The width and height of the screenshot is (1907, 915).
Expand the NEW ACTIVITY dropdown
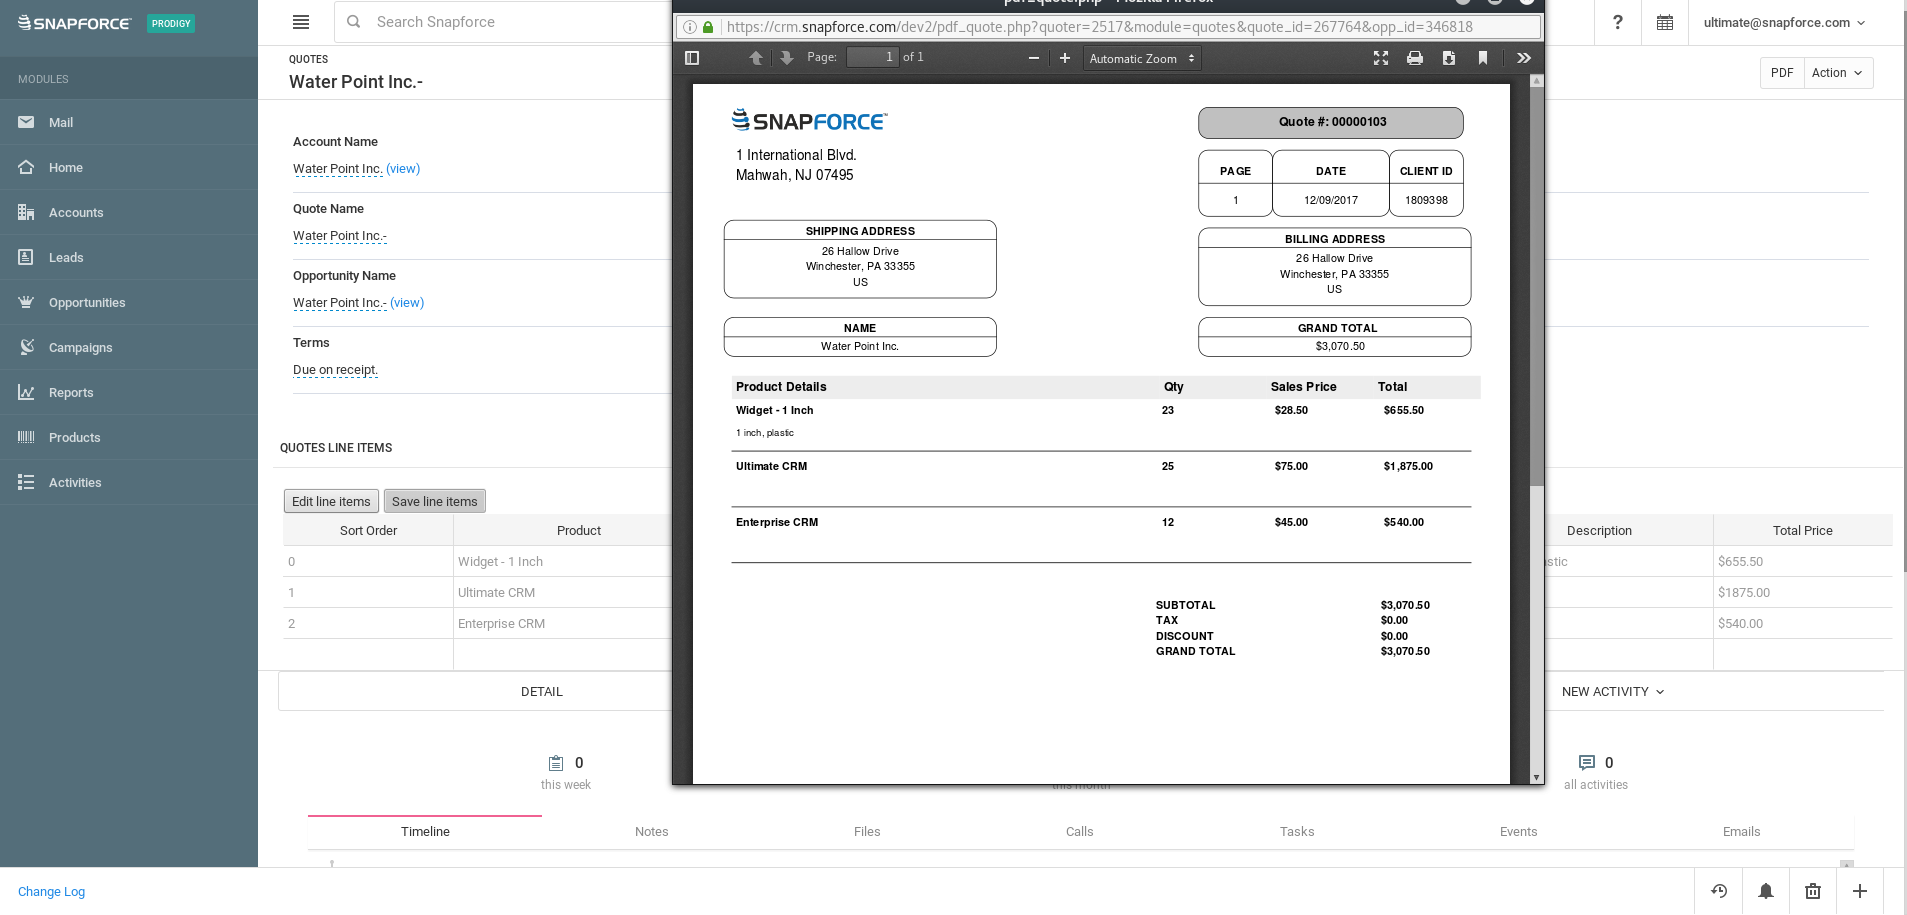coord(1613,692)
